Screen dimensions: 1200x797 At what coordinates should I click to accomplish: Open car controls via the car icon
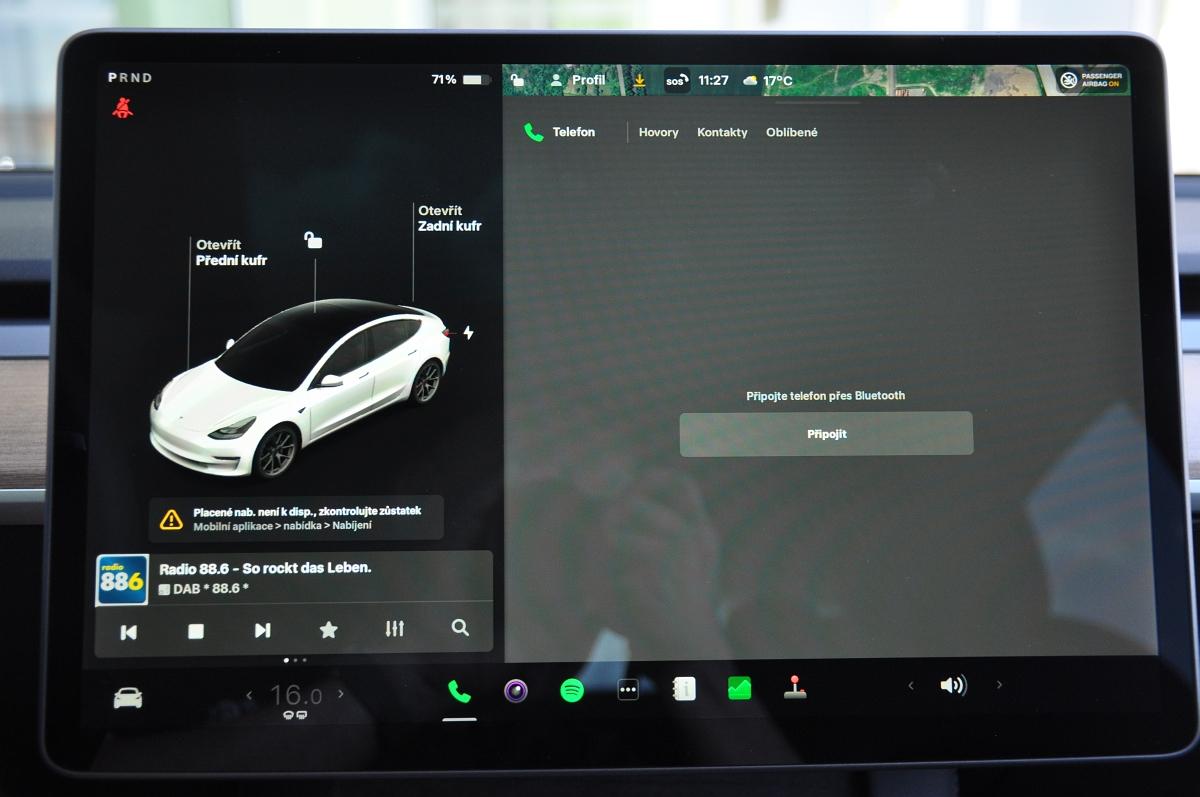coord(128,698)
